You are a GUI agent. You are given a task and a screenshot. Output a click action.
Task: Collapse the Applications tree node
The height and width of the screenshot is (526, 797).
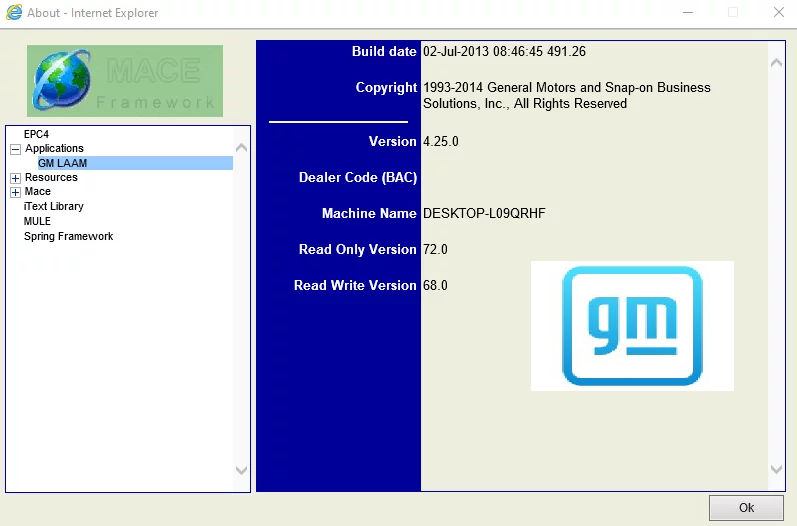click(15, 149)
